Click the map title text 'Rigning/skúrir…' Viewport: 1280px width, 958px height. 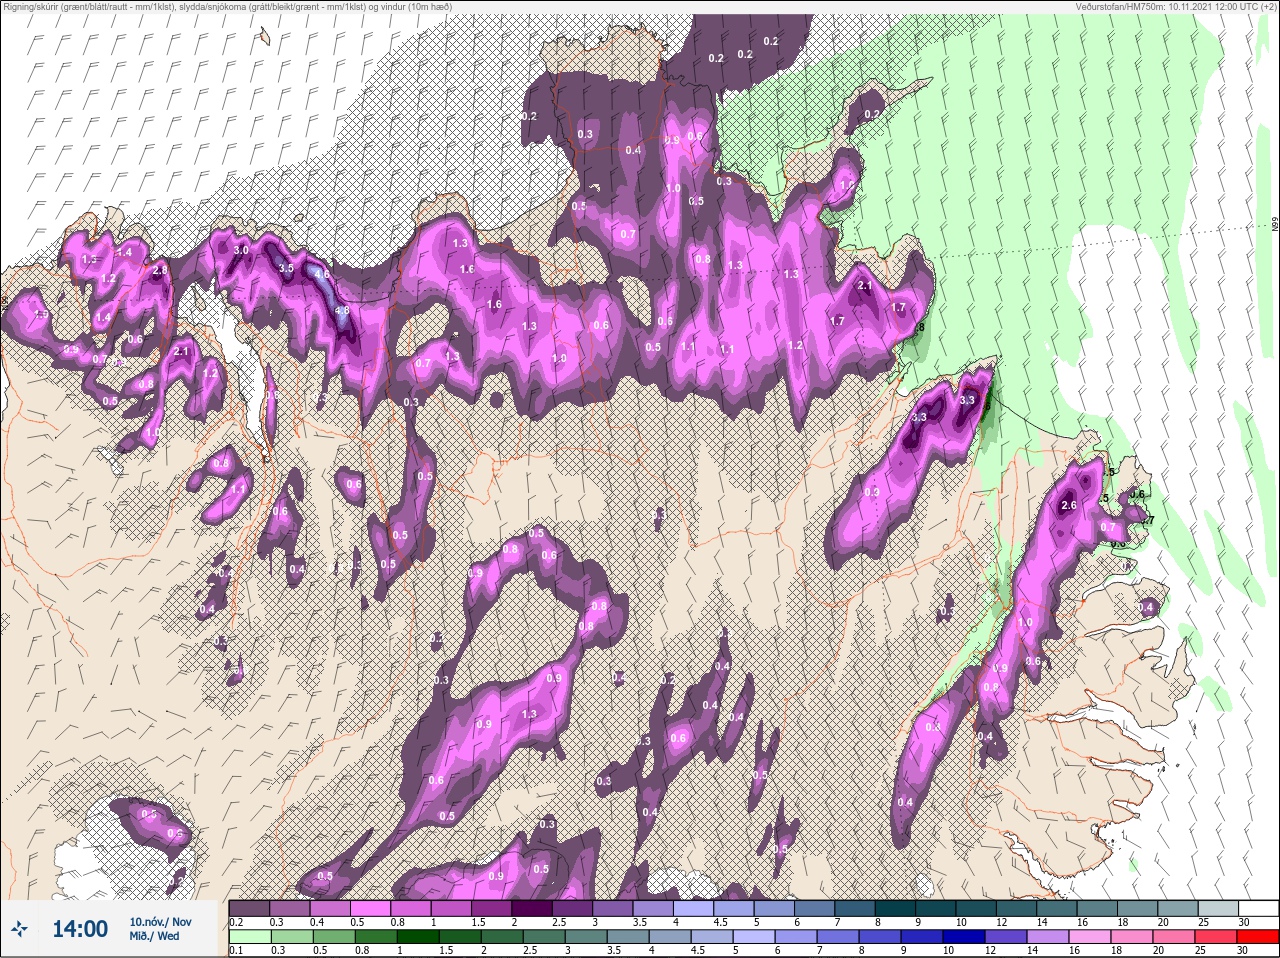pyautogui.click(x=226, y=6)
